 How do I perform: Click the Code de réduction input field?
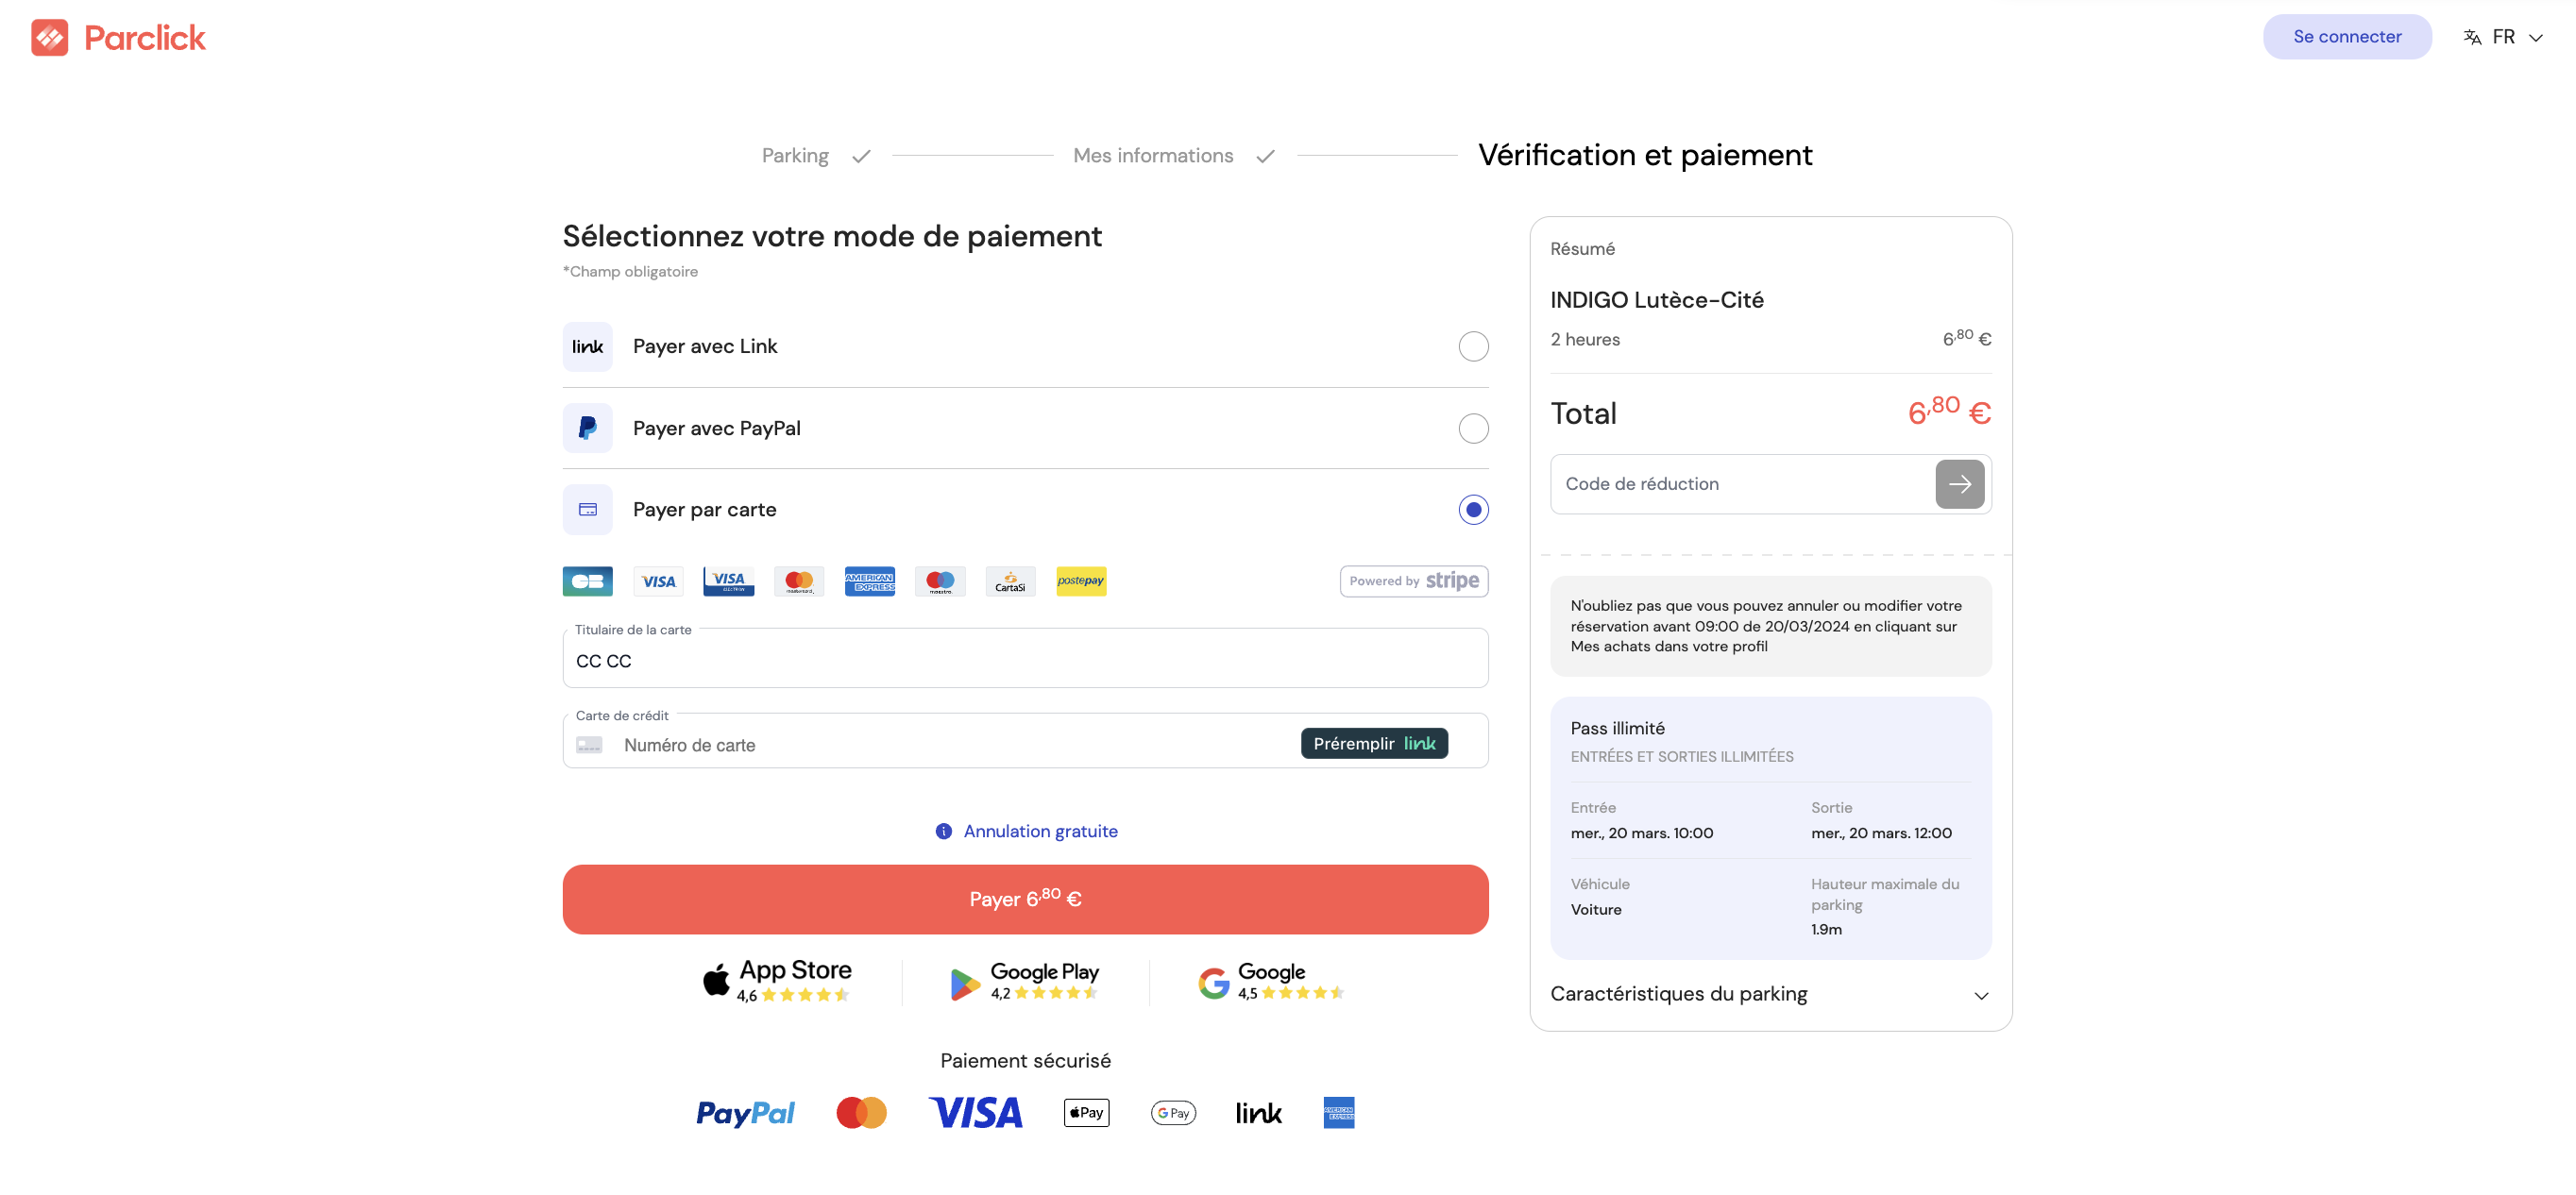pyautogui.click(x=1740, y=484)
